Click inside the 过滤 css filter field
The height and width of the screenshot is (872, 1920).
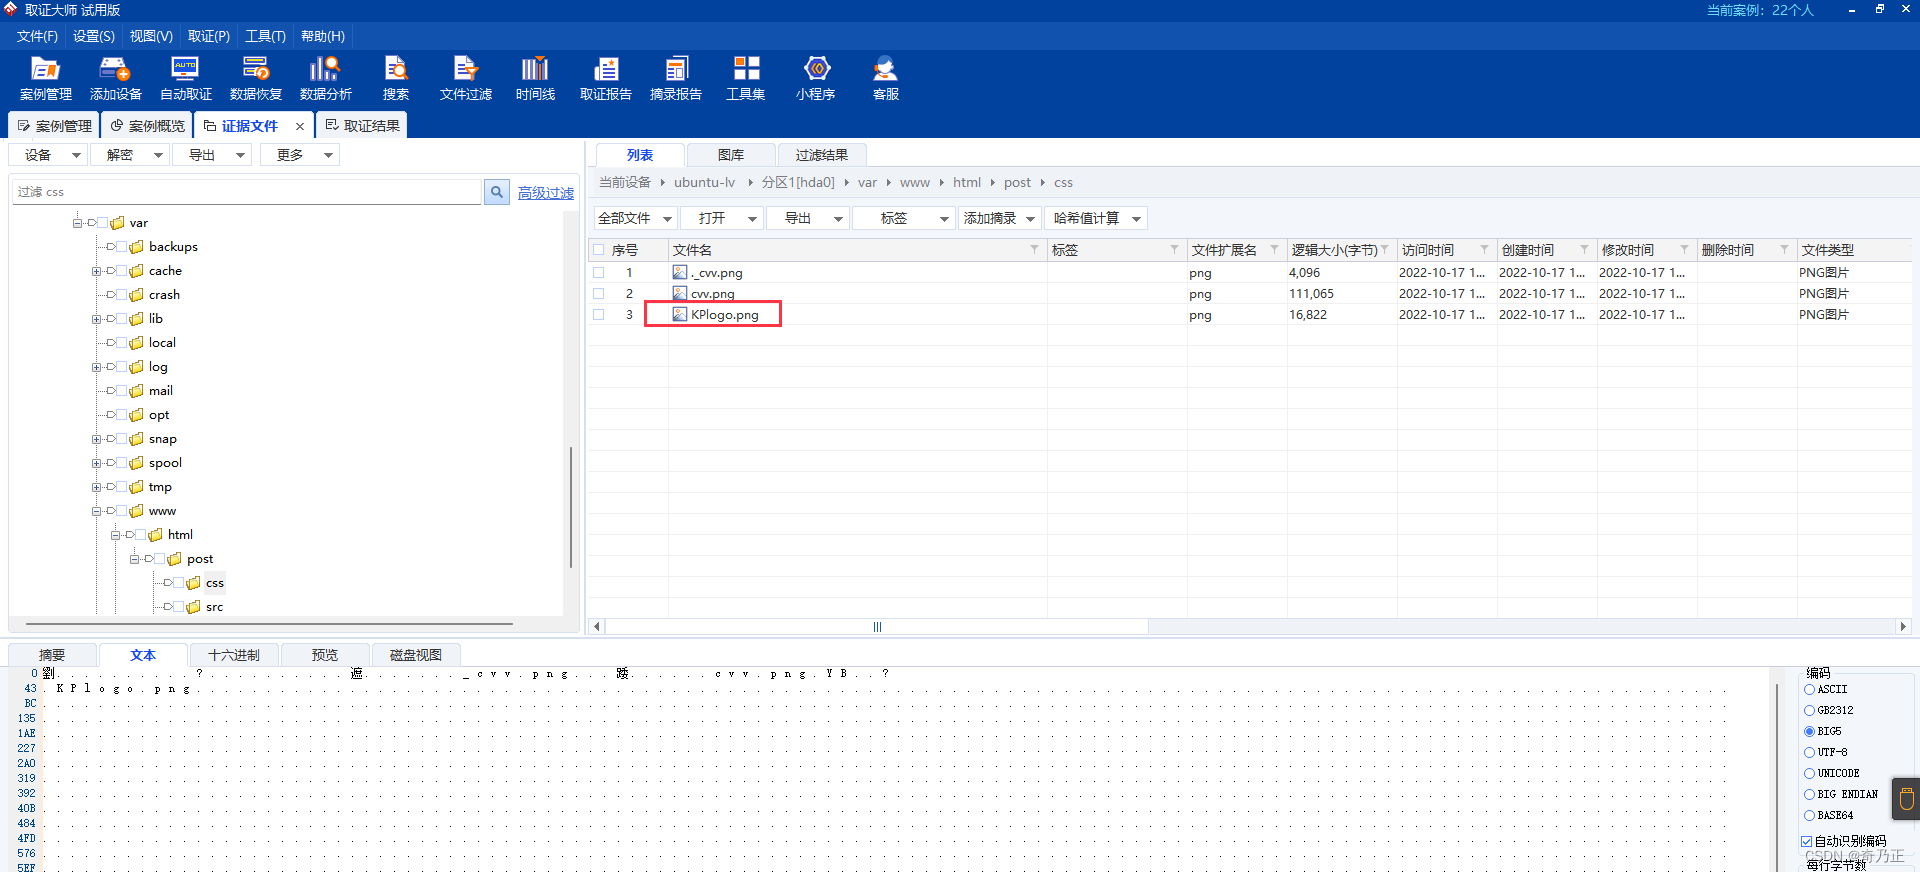pos(246,192)
